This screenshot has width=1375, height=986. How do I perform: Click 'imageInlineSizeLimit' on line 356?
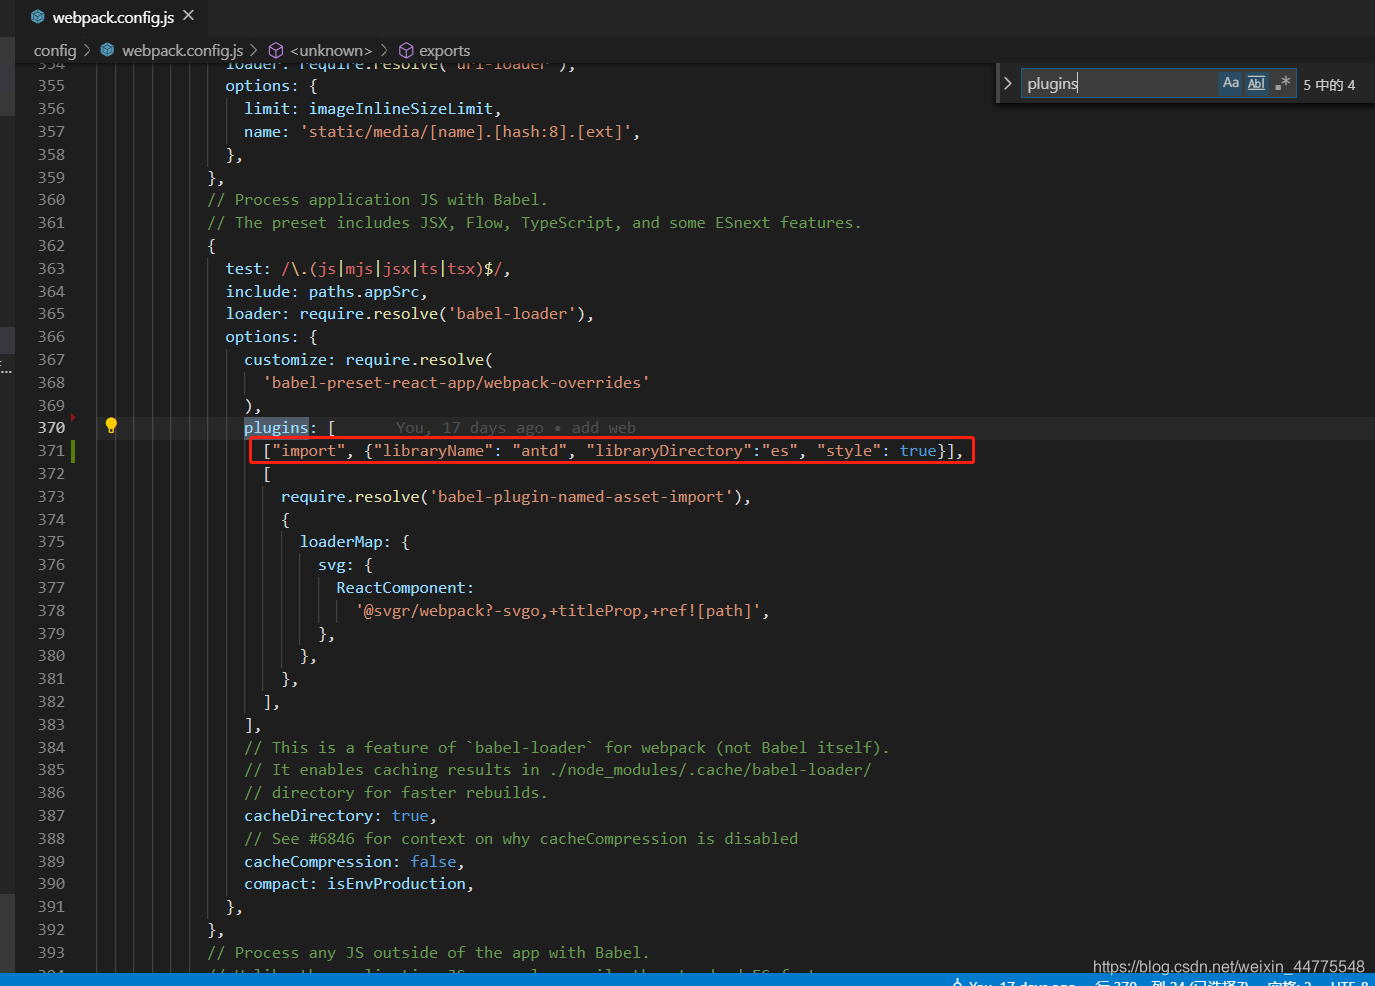pos(400,108)
